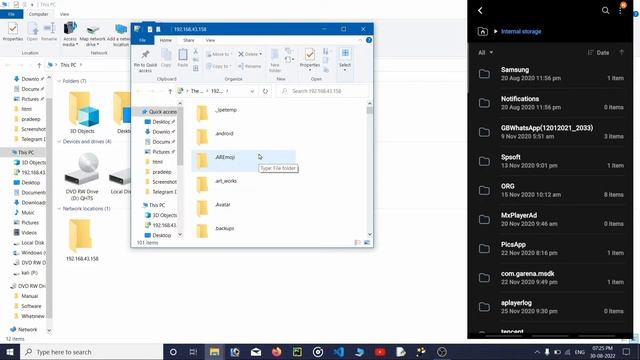Switch to large icons view in front window
Image resolution: width=640 pixels, height=360 pixels.
[367, 242]
